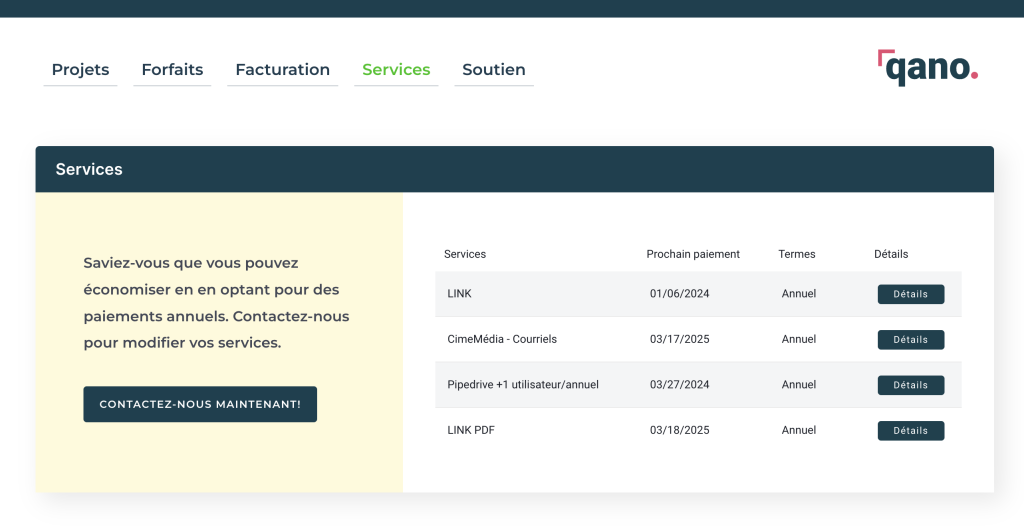Select the Pipedrive +1 utilisateur/annuel service name
Screen dimensions: 1024x530
point(523,384)
